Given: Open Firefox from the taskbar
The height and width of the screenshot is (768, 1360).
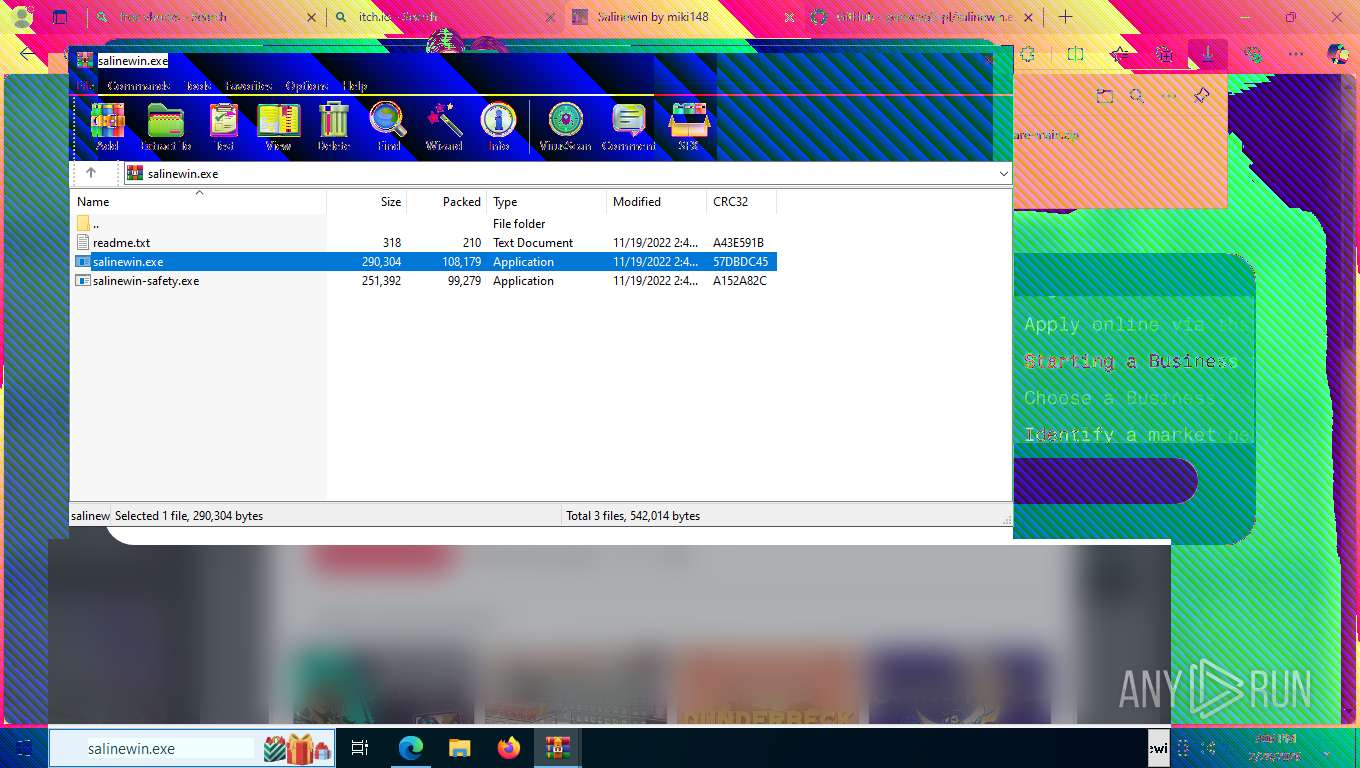Looking at the screenshot, I should (x=509, y=748).
